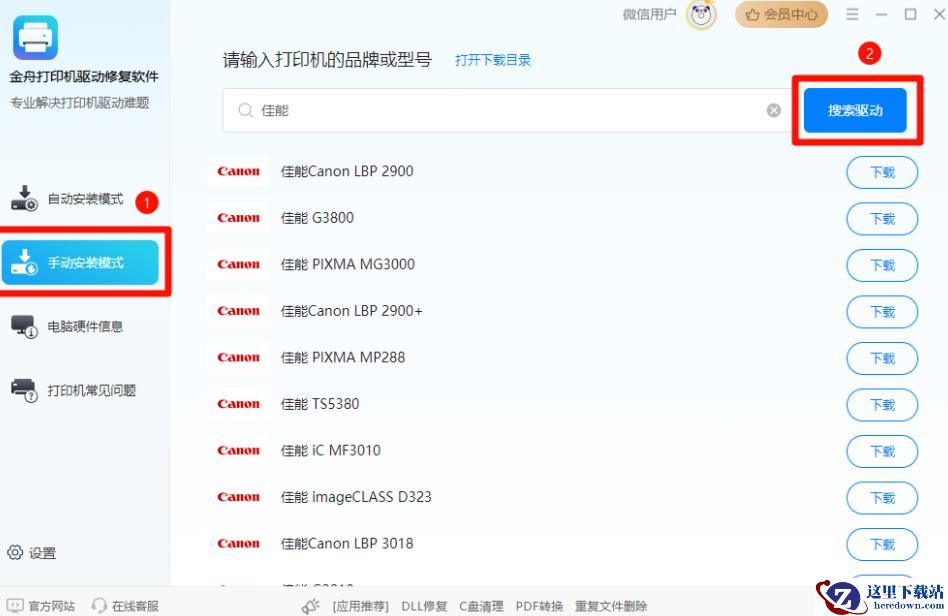Open 打印机常见问题 in the sidebar
The width and height of the screenshot is (948, 616).
80,390
